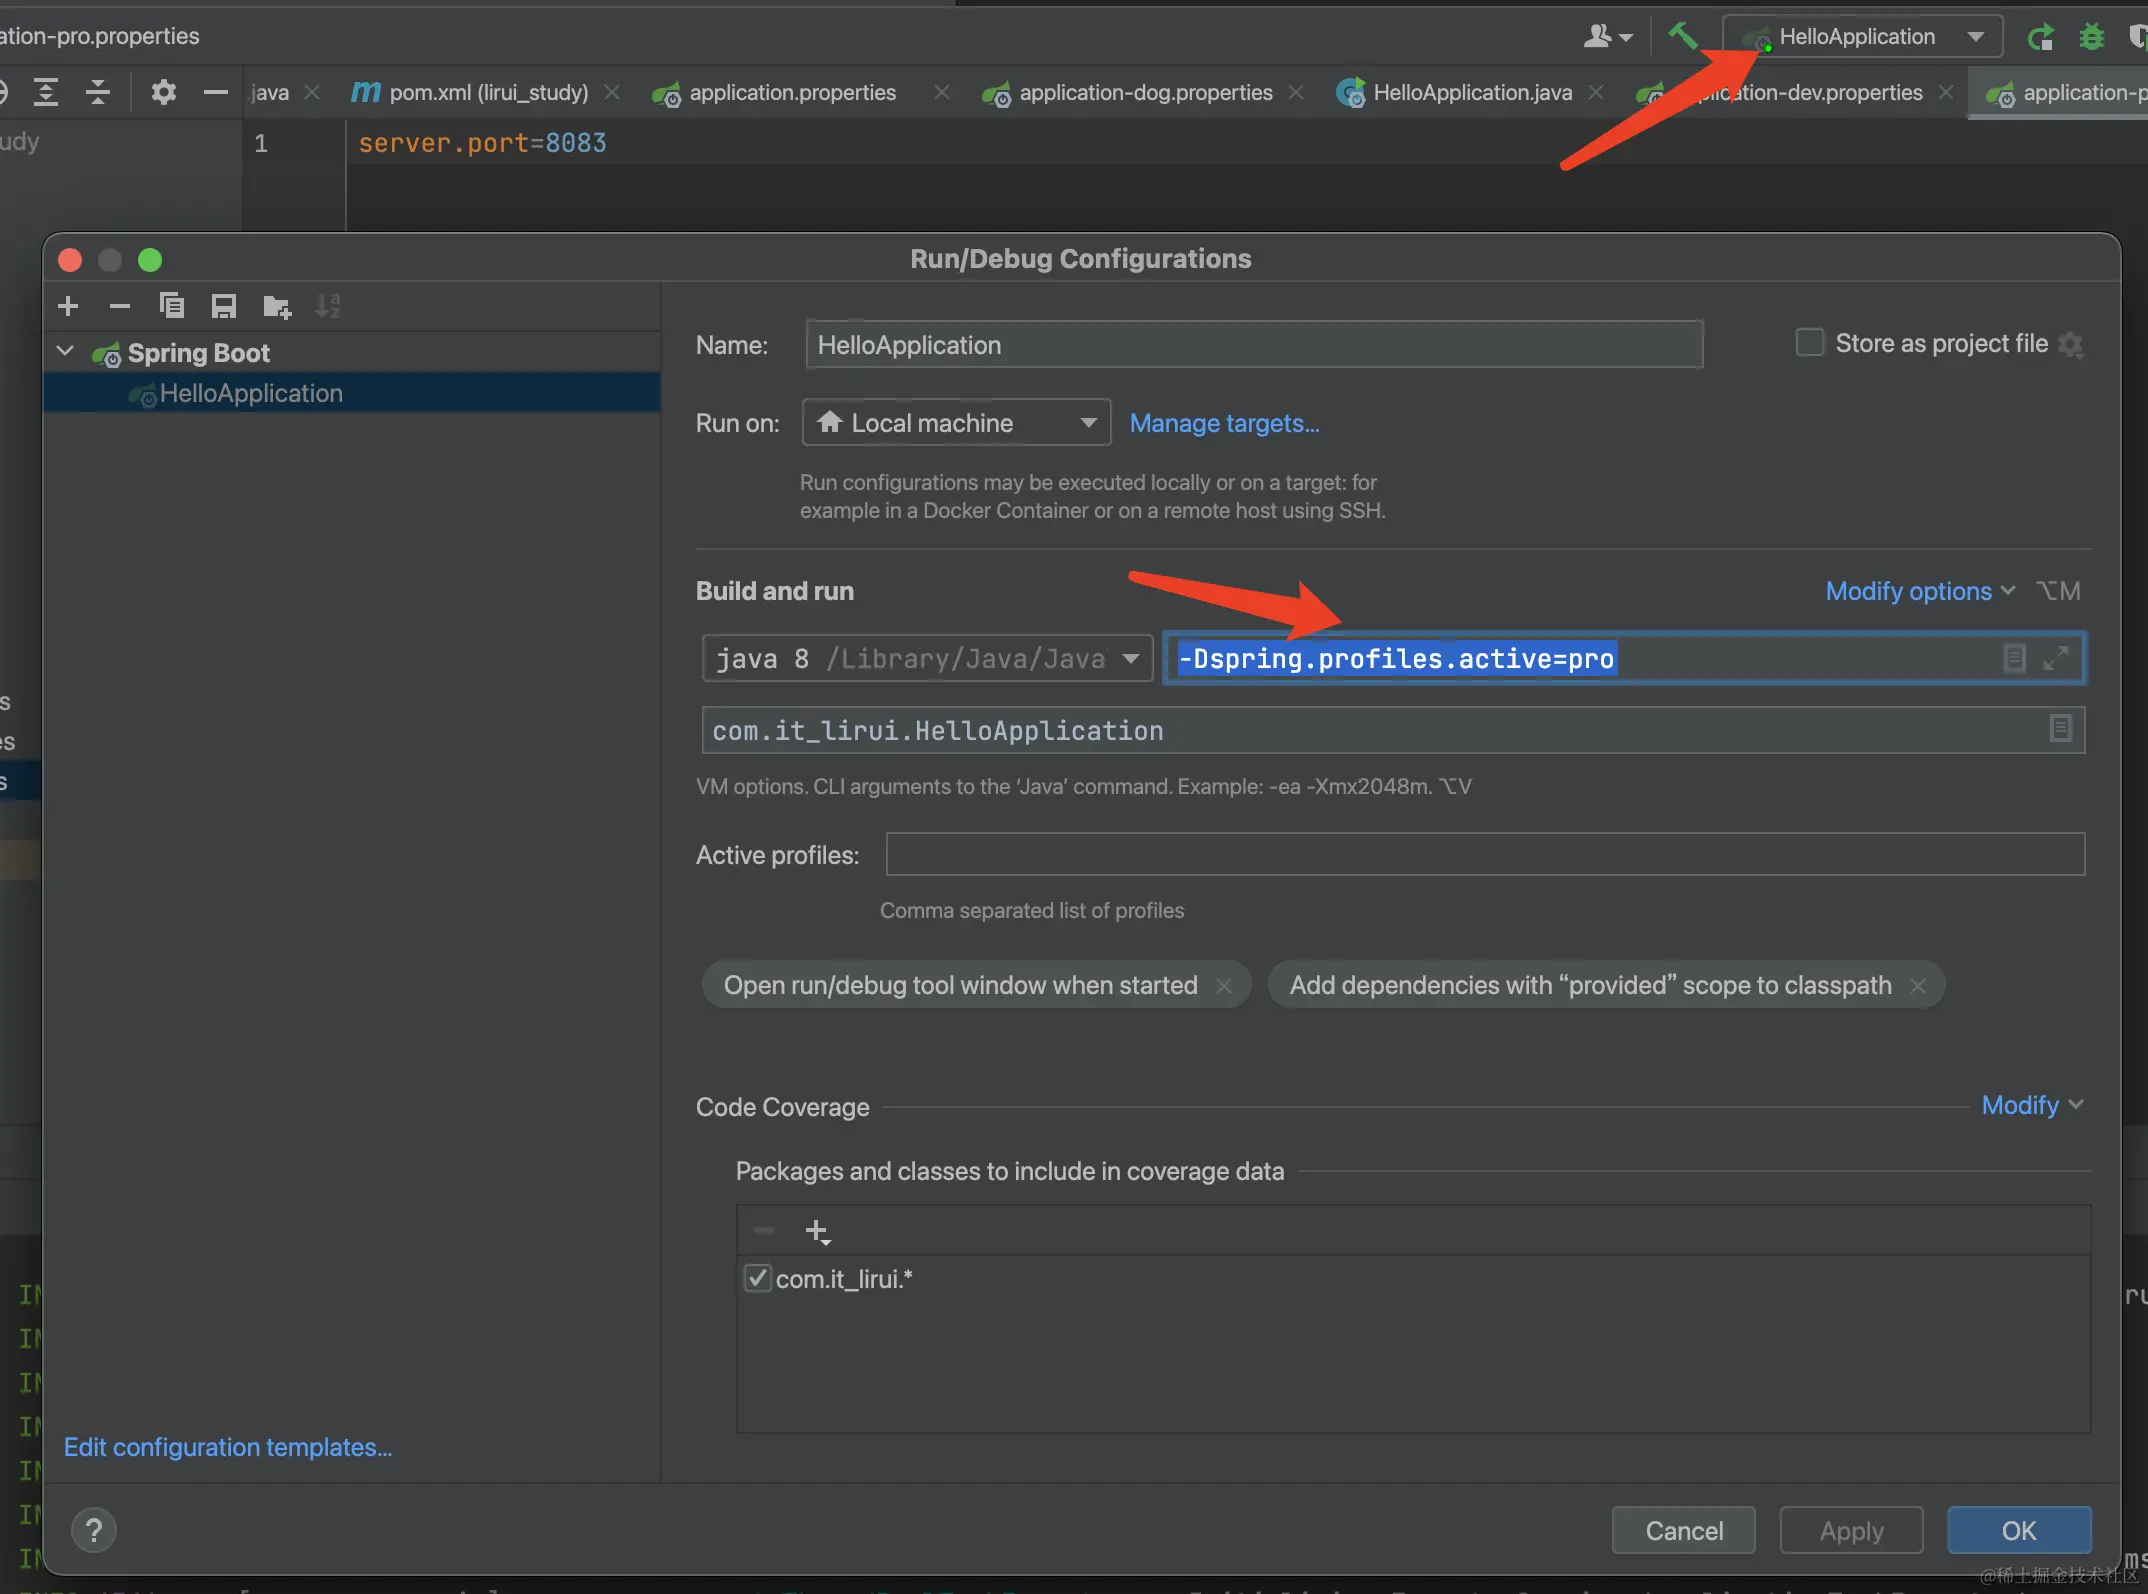
Task: Open the application-dog.properties tab
Action: (1145, 93)
